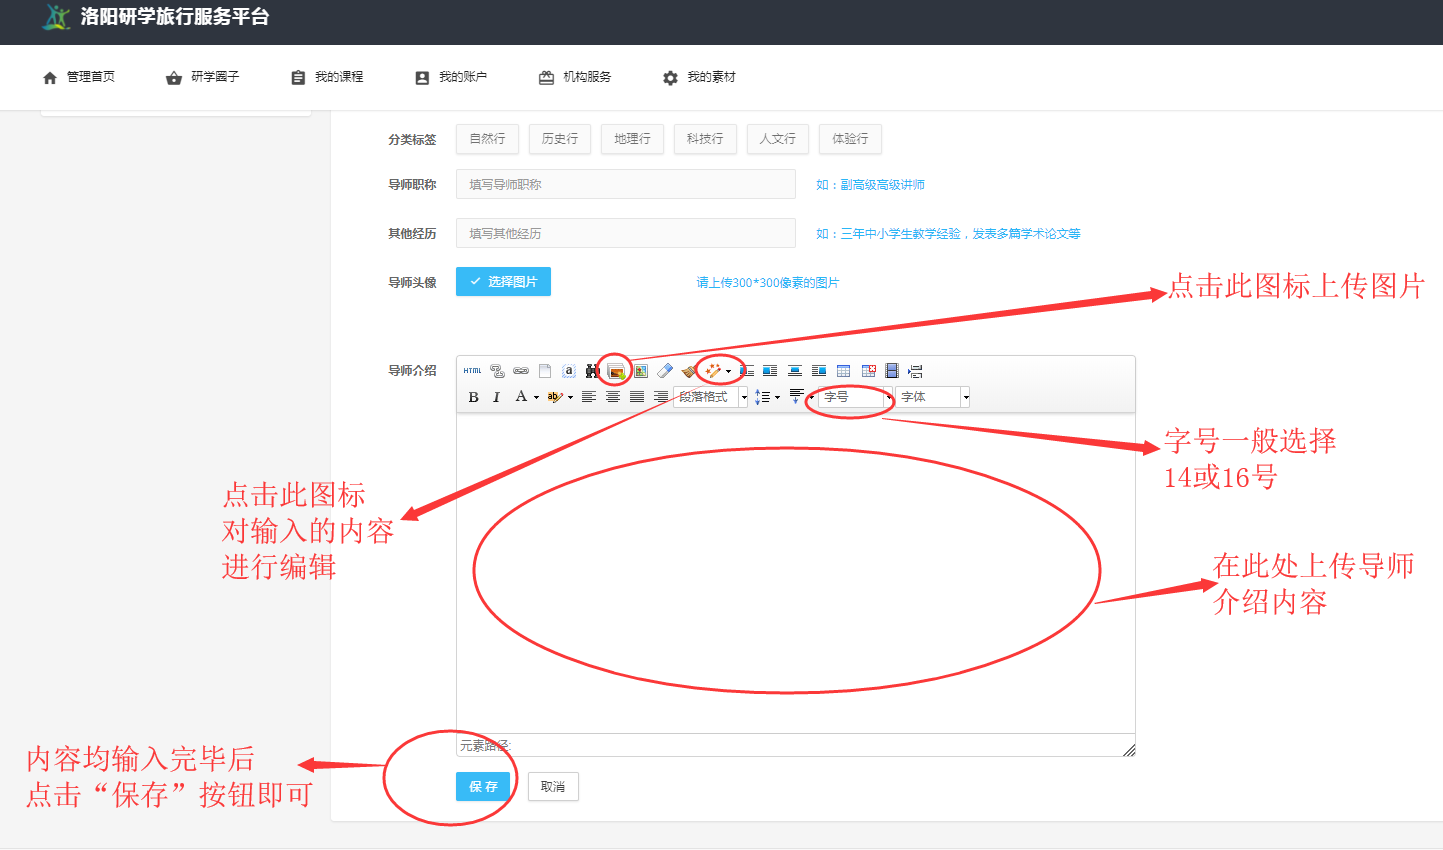Viewport: 1443px width, 850px height.
Task: Click the platform logo icon in header
Action: tap(57, 17)
